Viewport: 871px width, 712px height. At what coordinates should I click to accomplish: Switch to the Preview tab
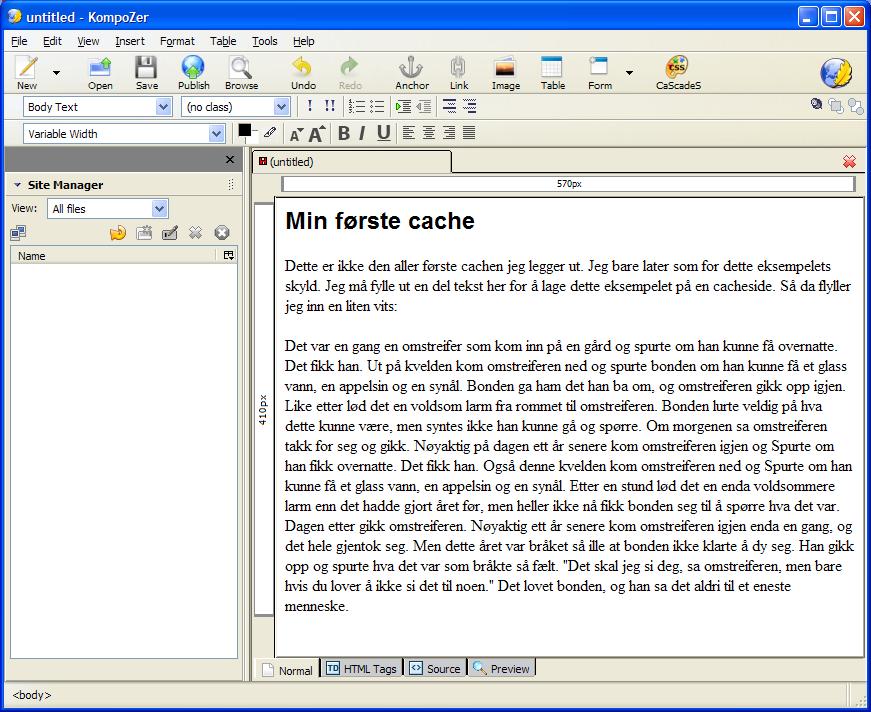coord(502,669)
